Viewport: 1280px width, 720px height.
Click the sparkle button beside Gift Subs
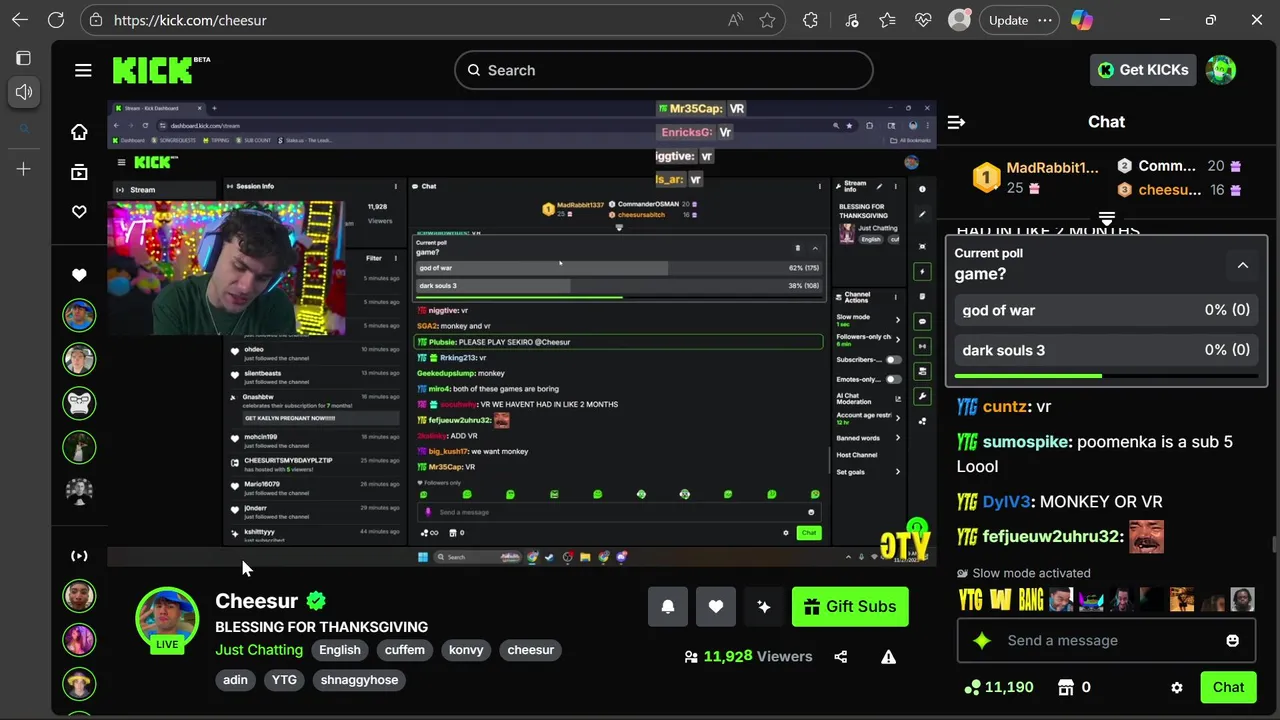click(x=764, y=606)
